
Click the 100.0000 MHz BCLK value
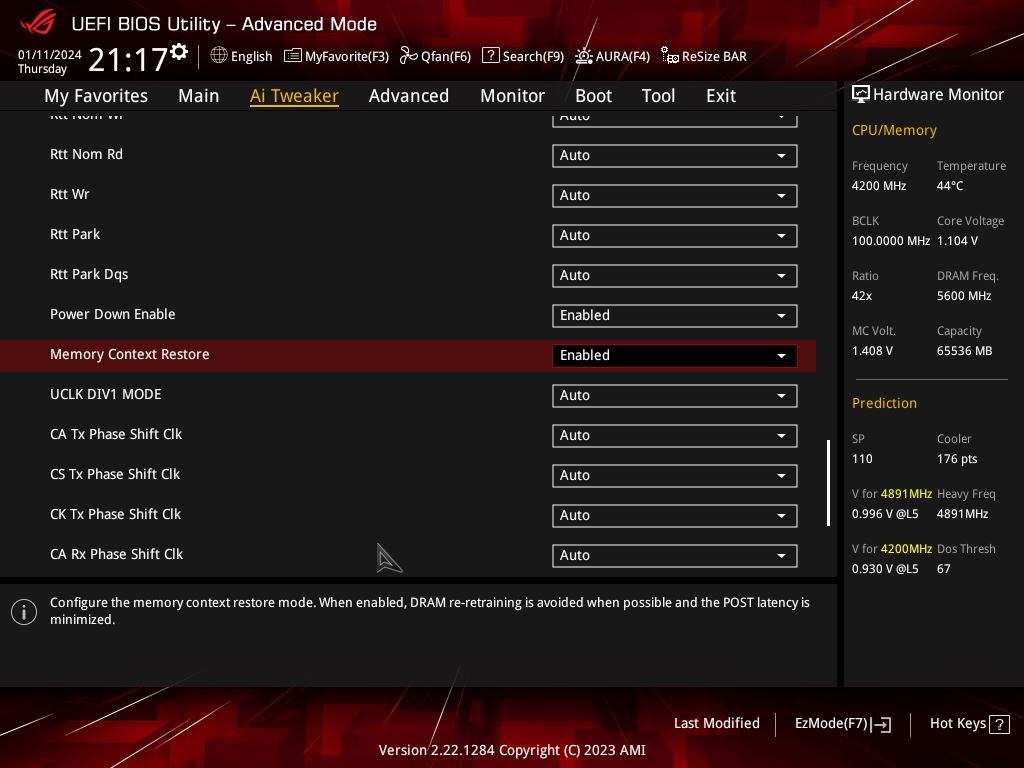891,240
